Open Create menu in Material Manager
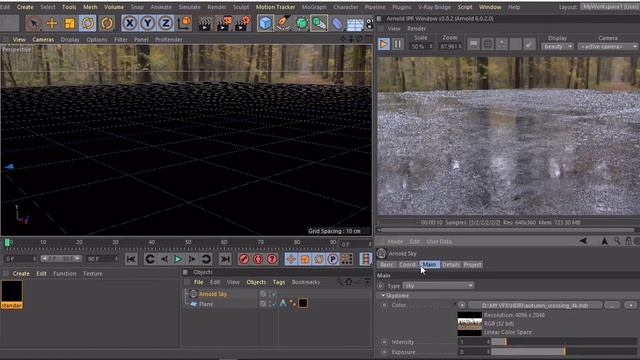Screen dimensions: 640x360 pos(21,273)
